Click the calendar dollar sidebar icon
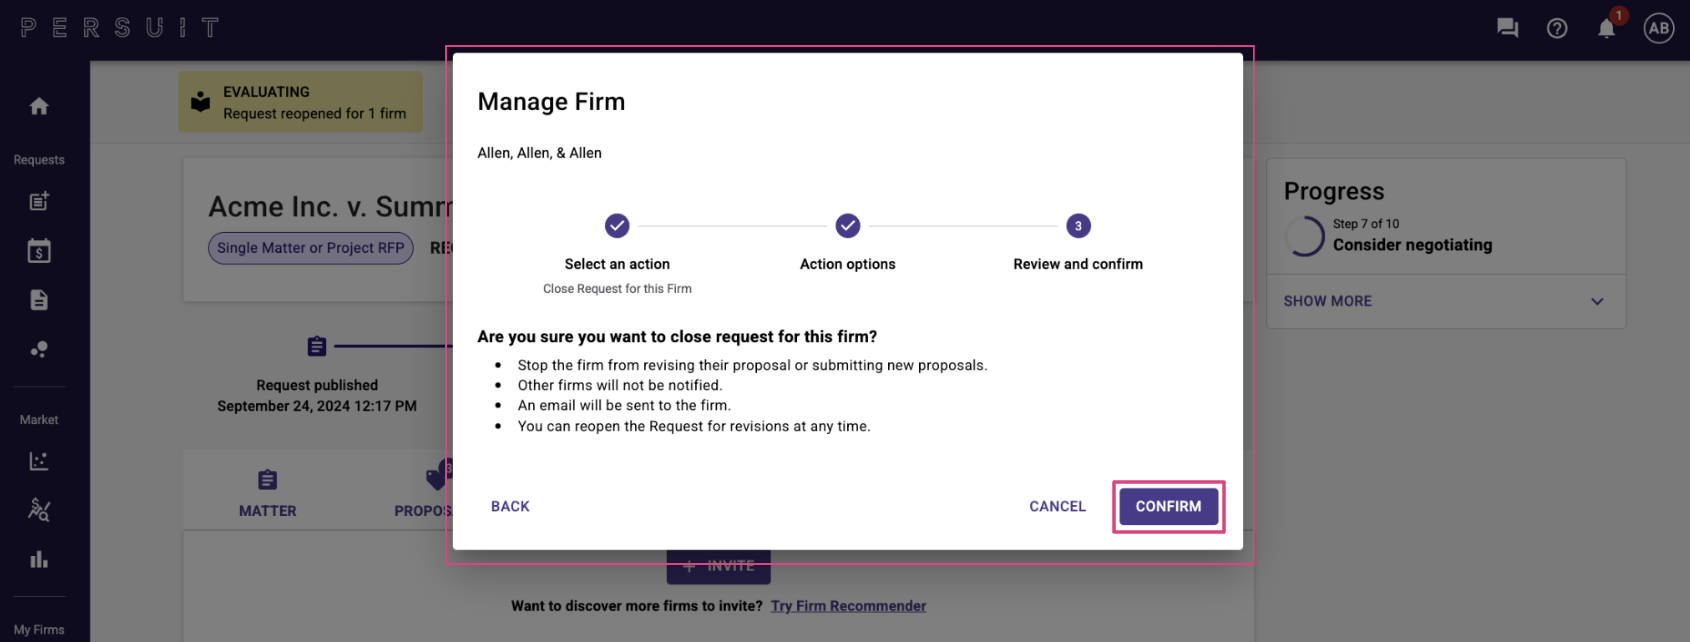 point(39,251)
